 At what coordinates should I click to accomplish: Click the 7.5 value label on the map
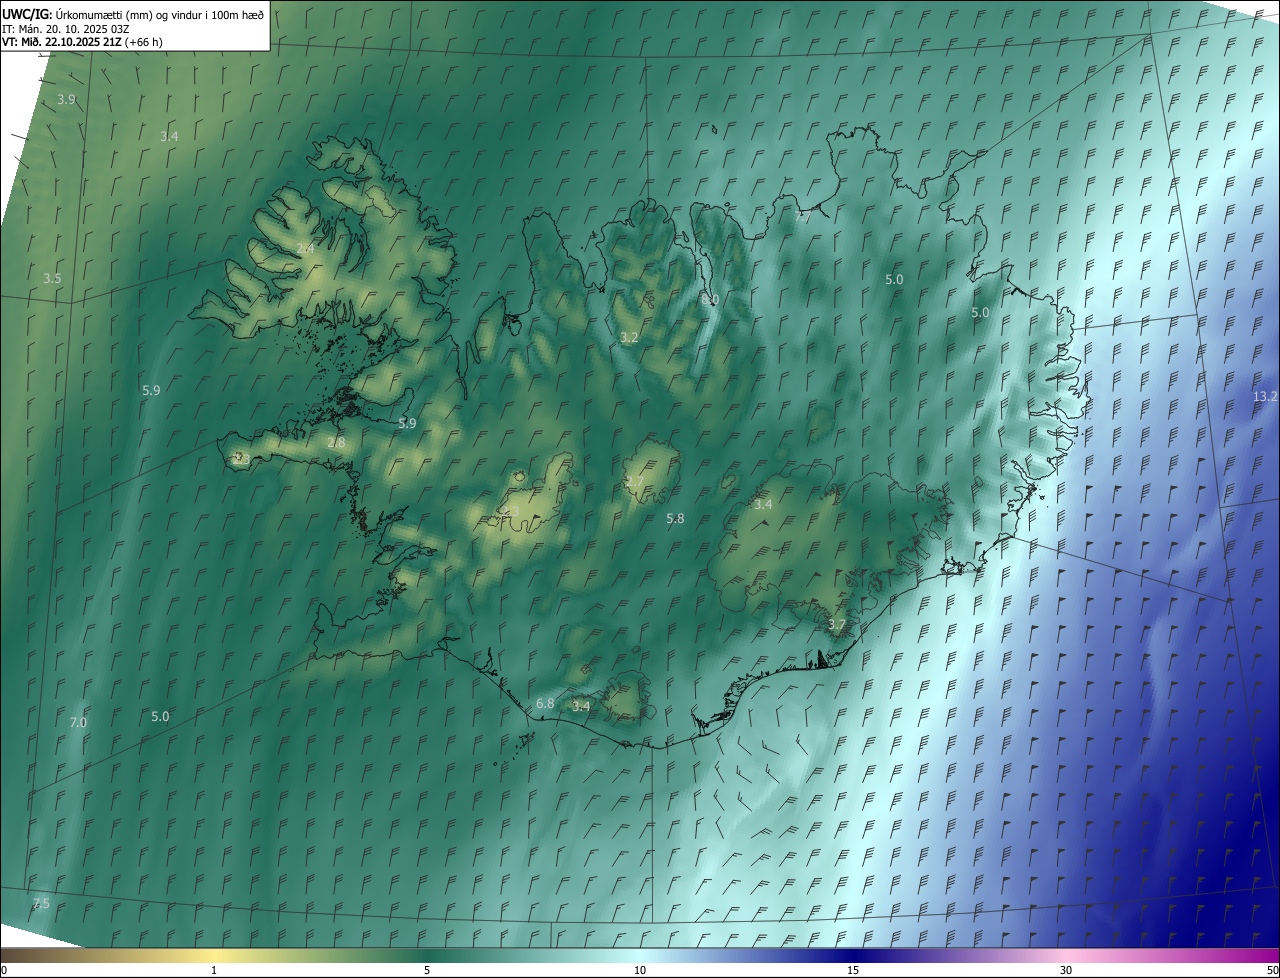[x=41, y=904]
